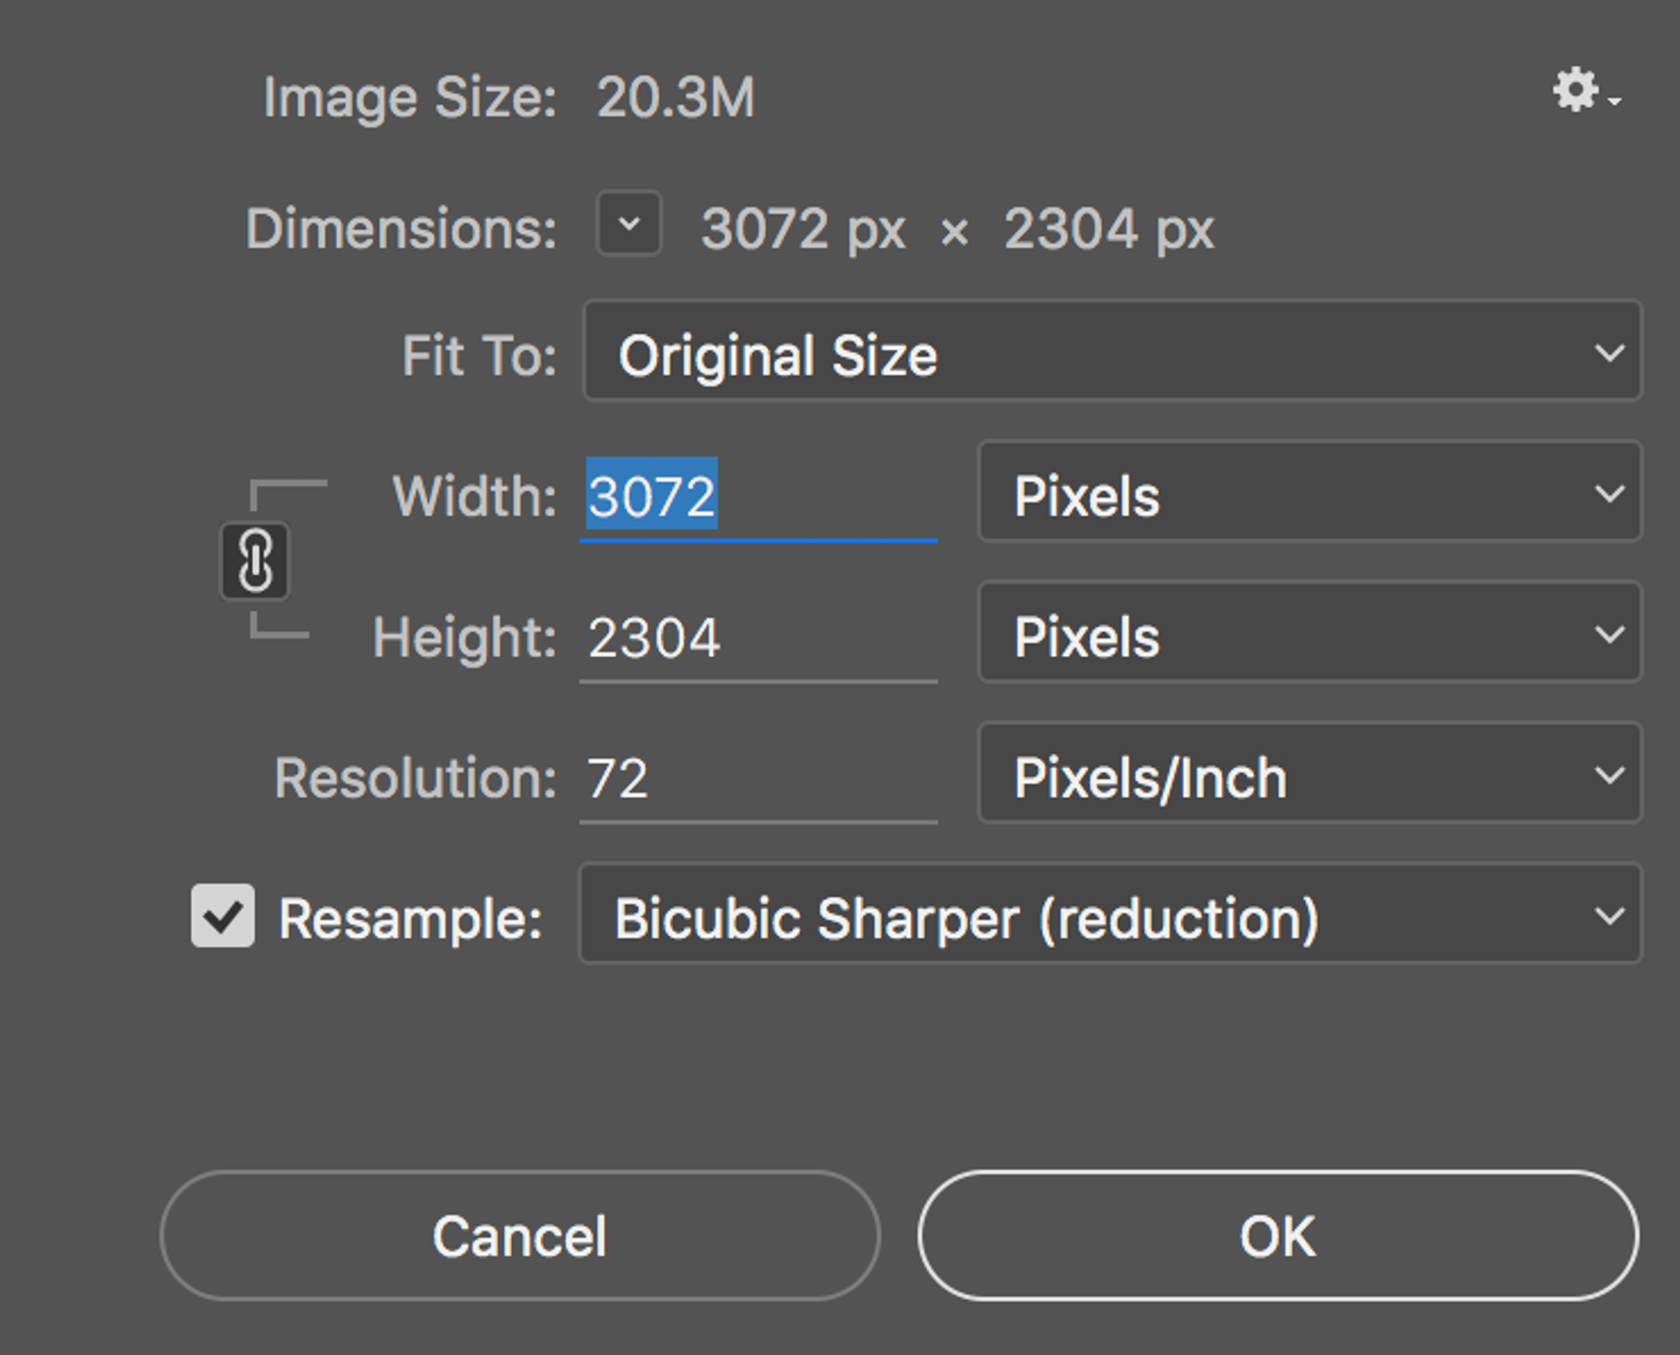
Task: Open the Dimensions unit dropdown arrow
Action: coord(629,224)
